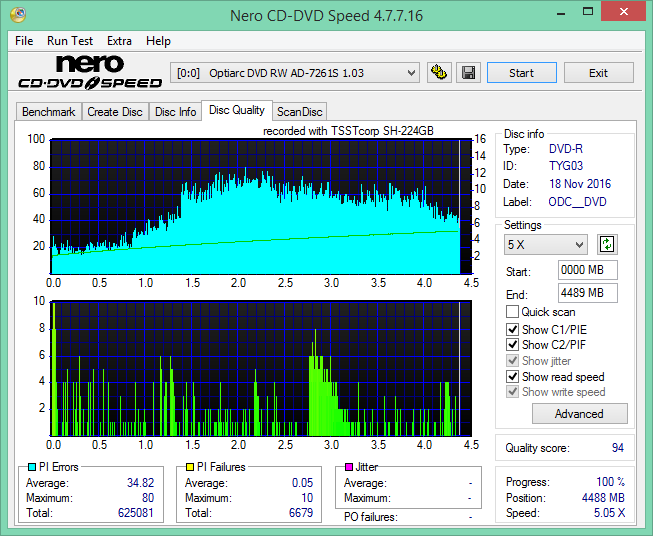Click PI Failures maximum value 10
The width and height of the screenshot is (653, 536).
(x=307, y=498)
